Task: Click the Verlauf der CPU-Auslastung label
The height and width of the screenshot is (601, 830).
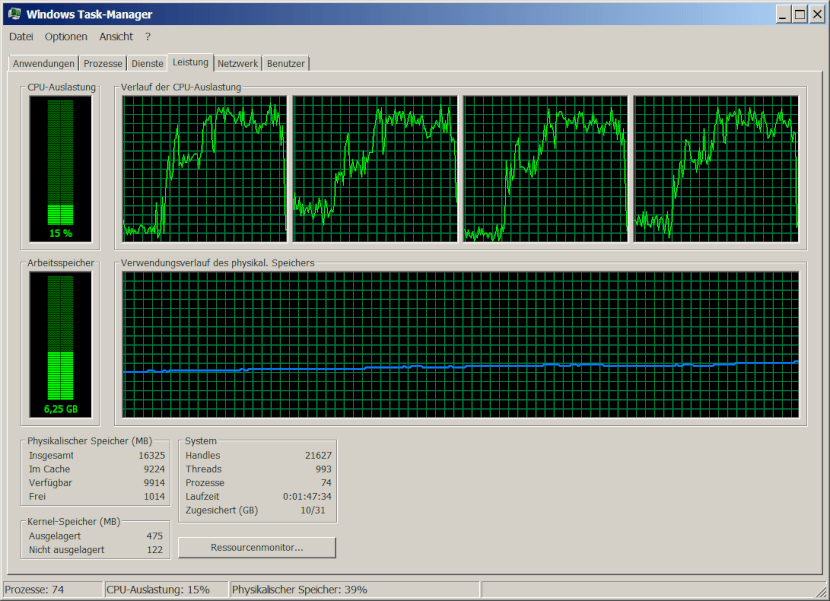Action: tap(181, 87)
